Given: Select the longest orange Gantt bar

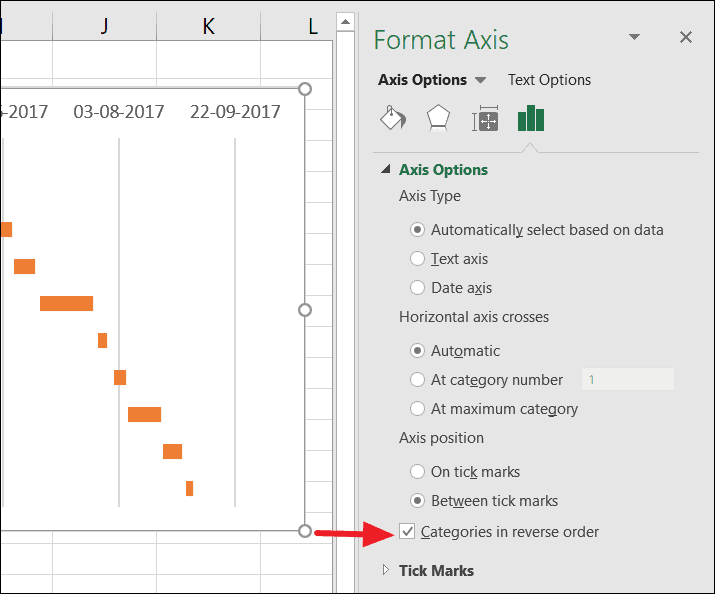Looking at the screenshot, I should click(x=67, y=303).
